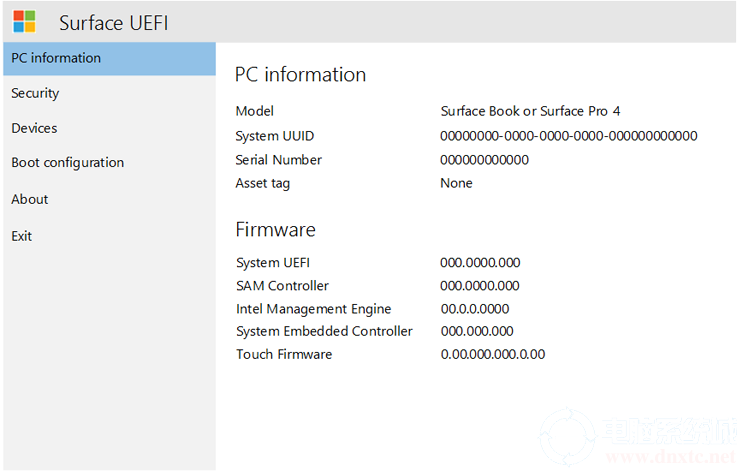The width and height of the screenshot is (737, 471).
Task: Click the SAM Controller version number
Action: 480,286
